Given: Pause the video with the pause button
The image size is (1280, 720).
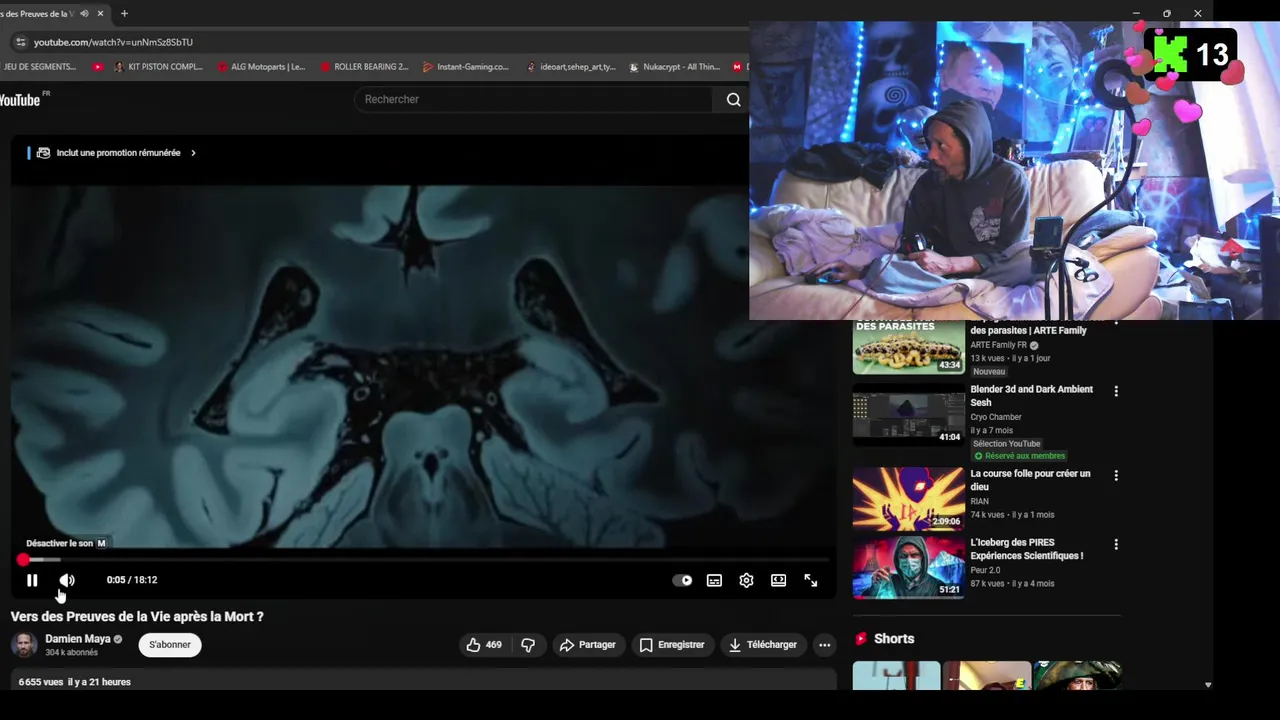Looking at the screenshot, I should tap(32, 580).
